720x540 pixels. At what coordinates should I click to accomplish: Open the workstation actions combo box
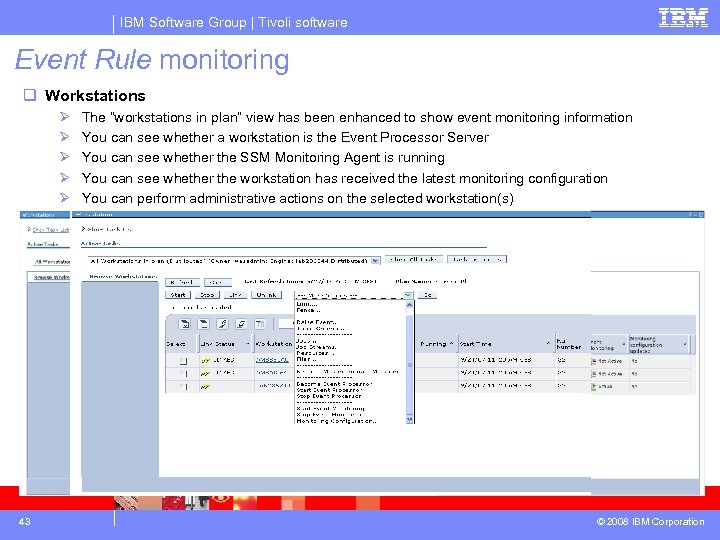(x=354, y=295)
